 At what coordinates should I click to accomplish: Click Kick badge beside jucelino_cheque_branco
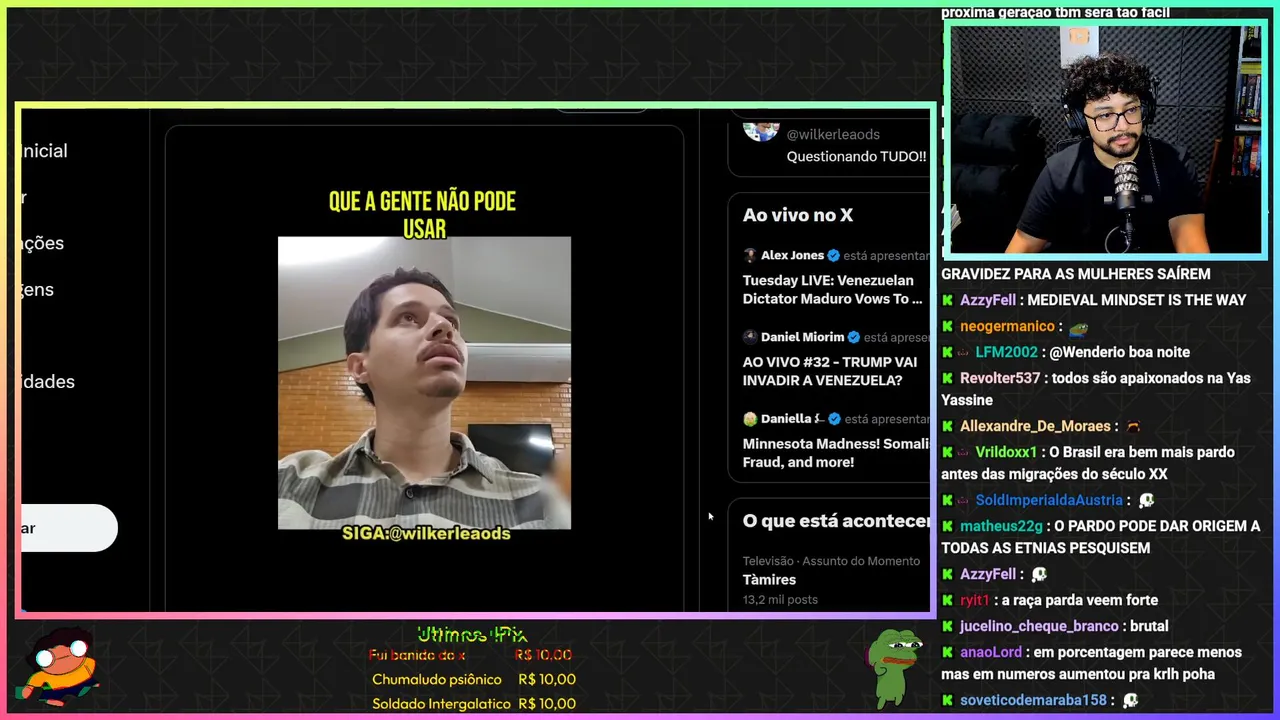click(947, 626)
